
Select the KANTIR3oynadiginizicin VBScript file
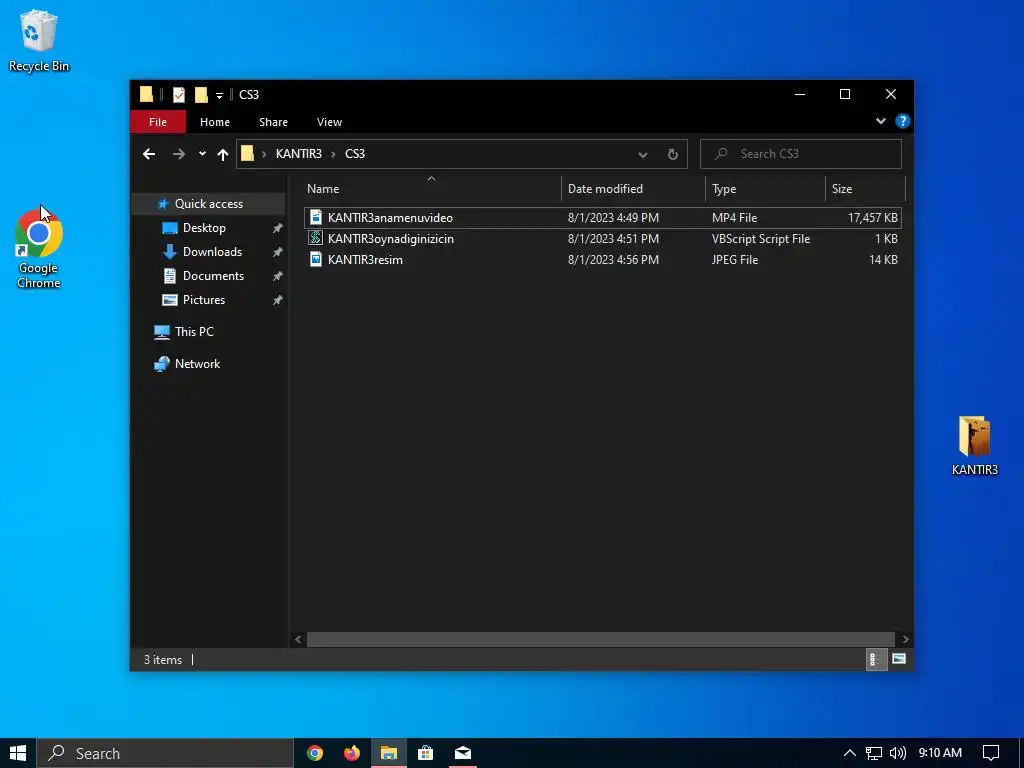[602, 238]
